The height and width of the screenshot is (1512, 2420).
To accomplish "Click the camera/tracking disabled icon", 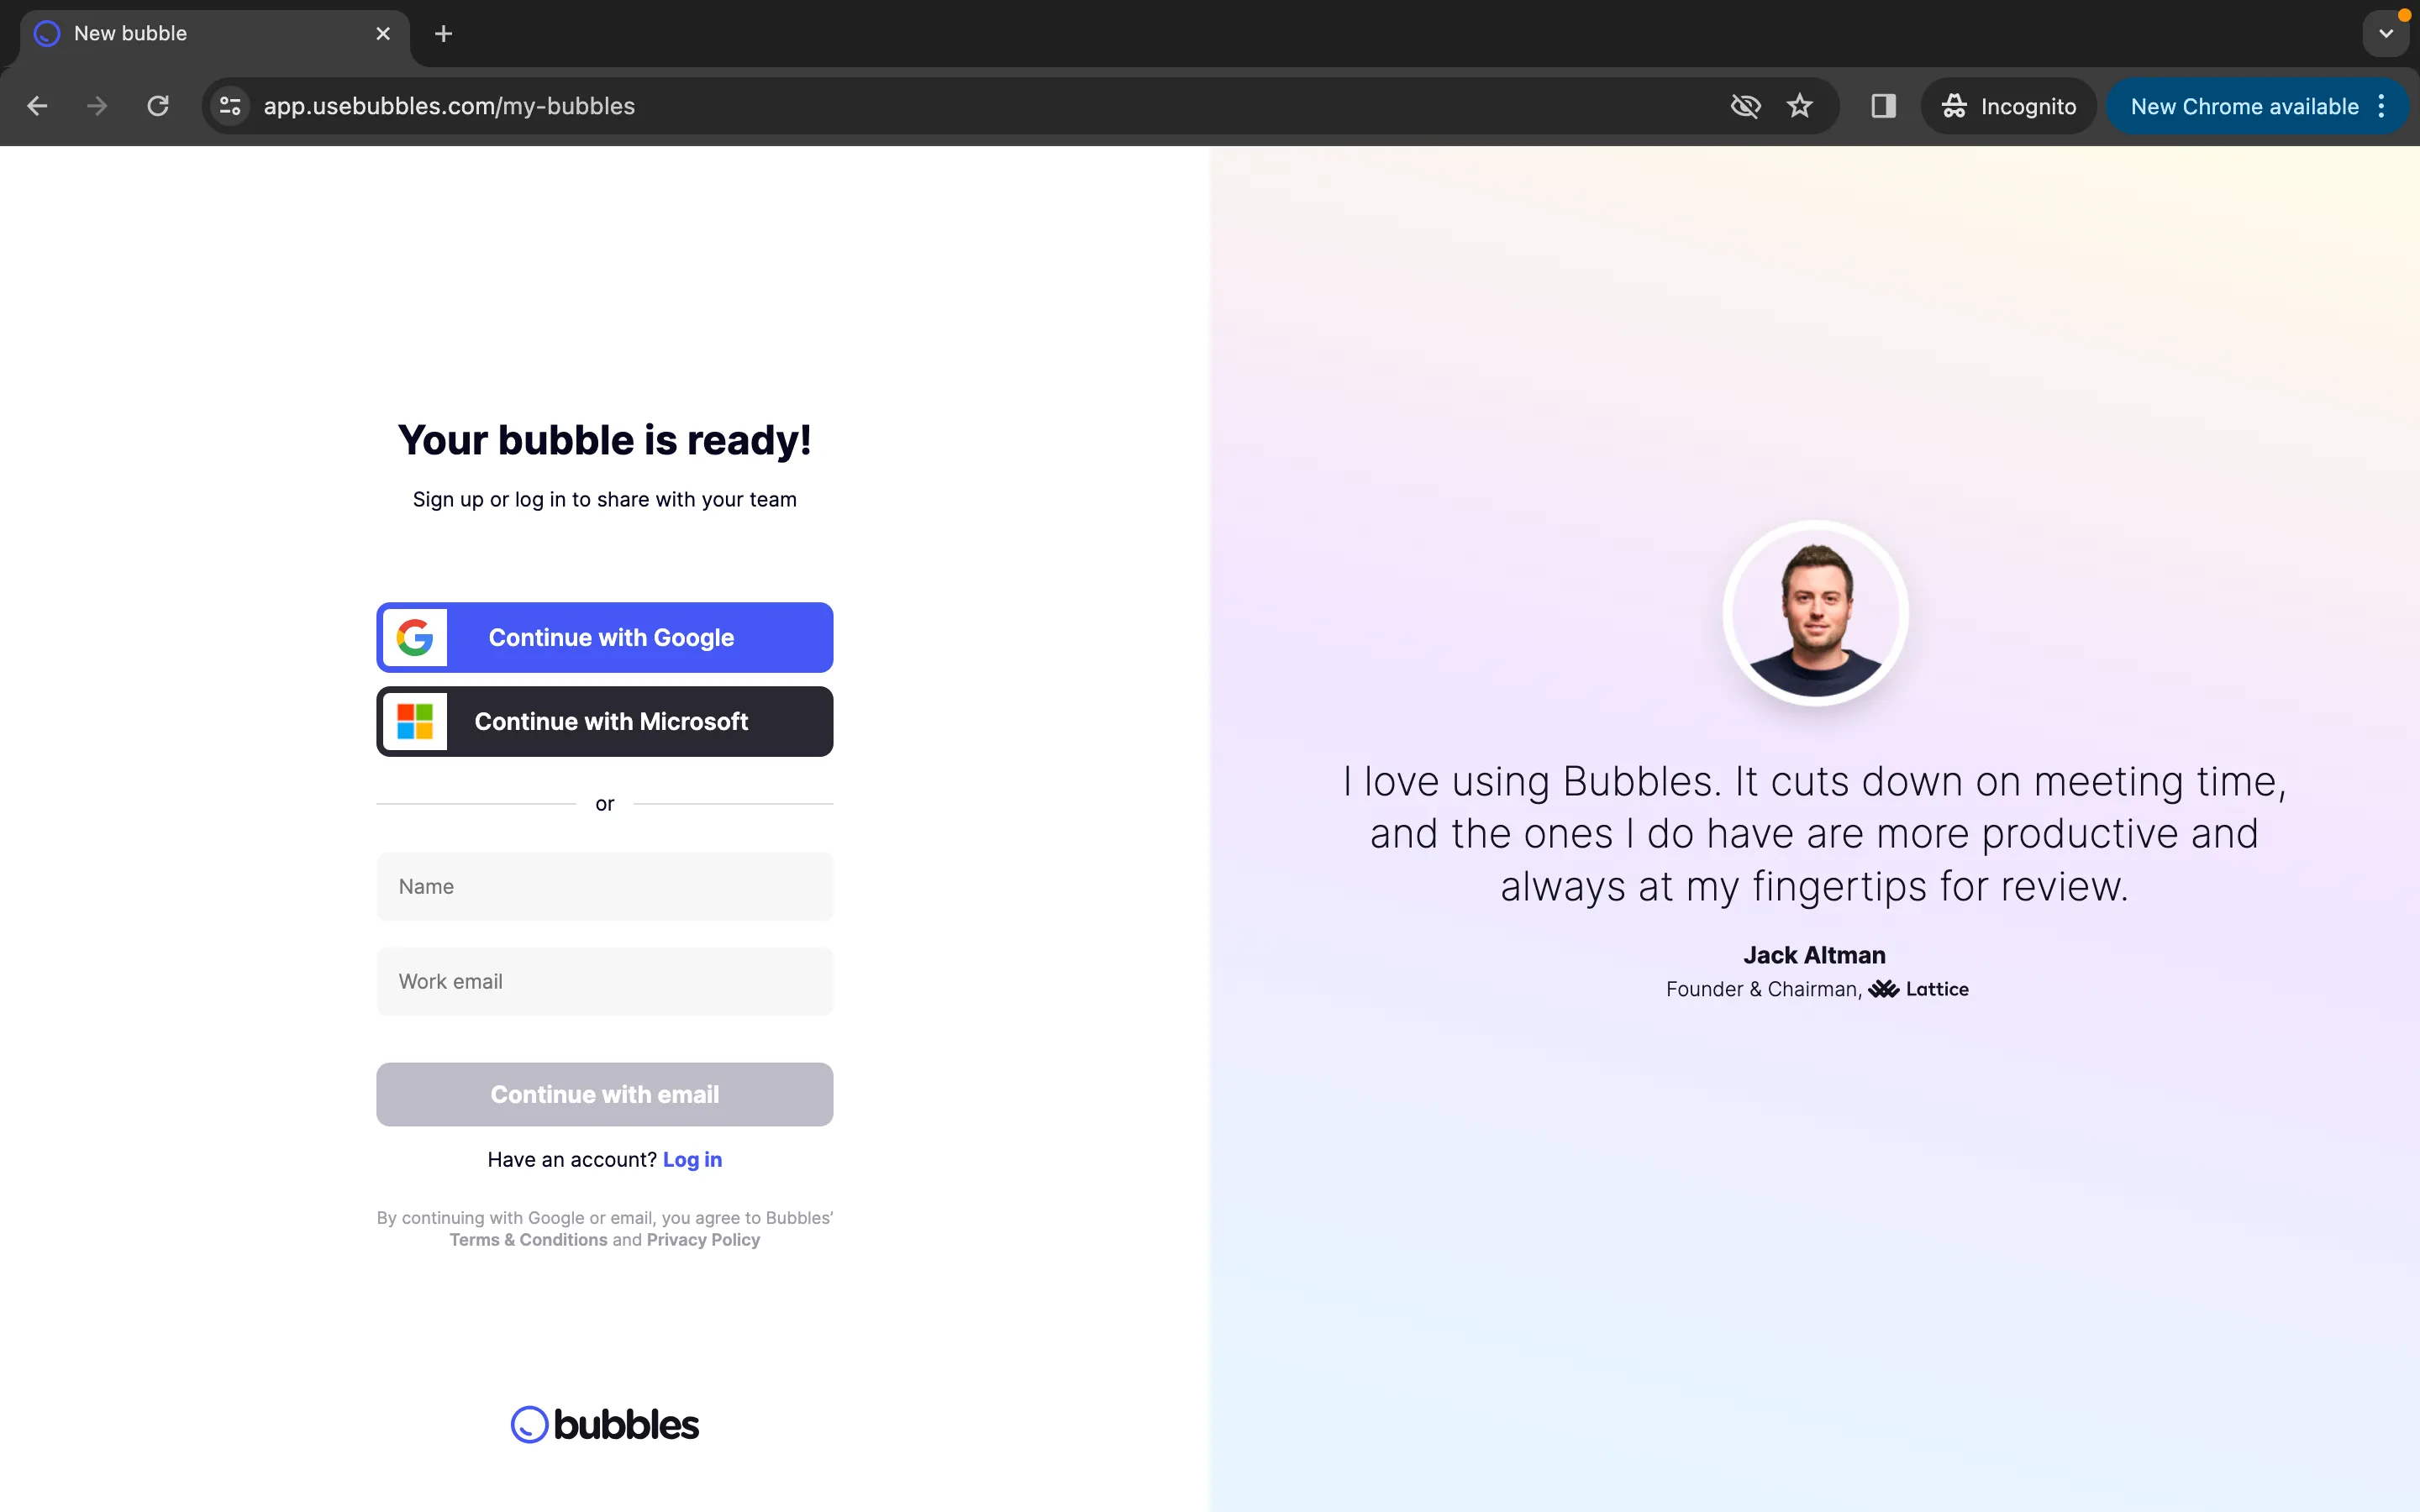I will click(1744, 106).
